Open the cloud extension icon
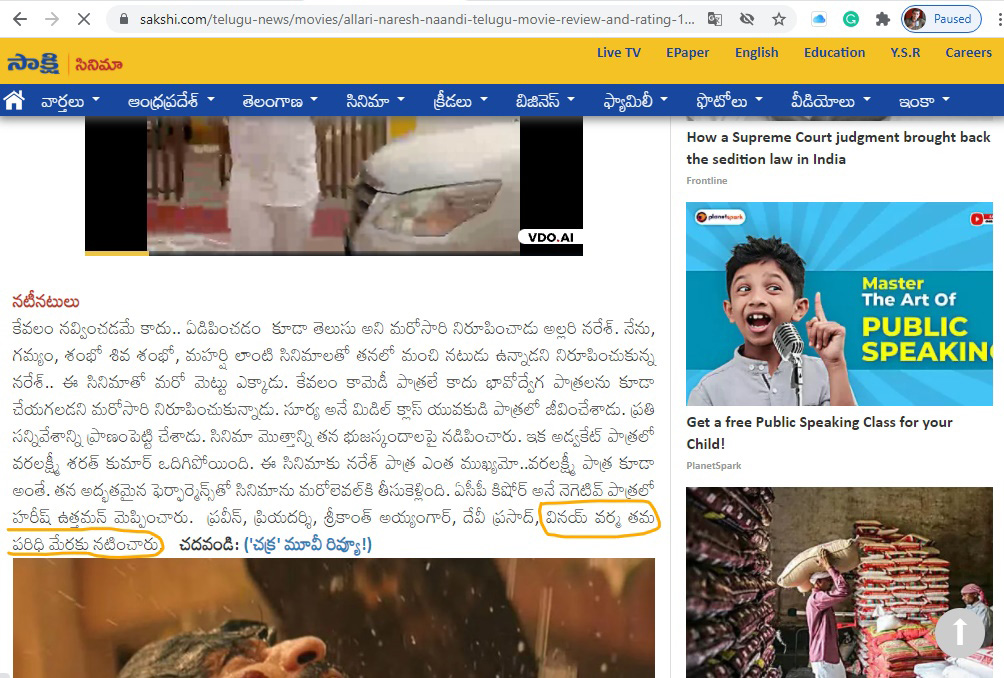The image size is (1004, 678). click(x=819, y=19)
